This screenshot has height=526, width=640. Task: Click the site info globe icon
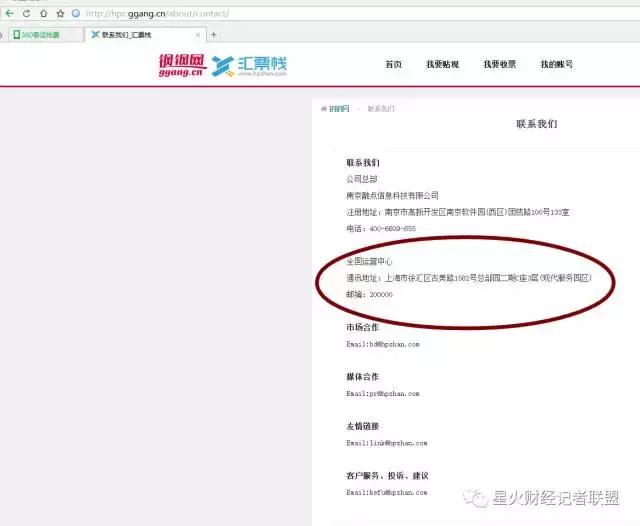pos(76,13)
